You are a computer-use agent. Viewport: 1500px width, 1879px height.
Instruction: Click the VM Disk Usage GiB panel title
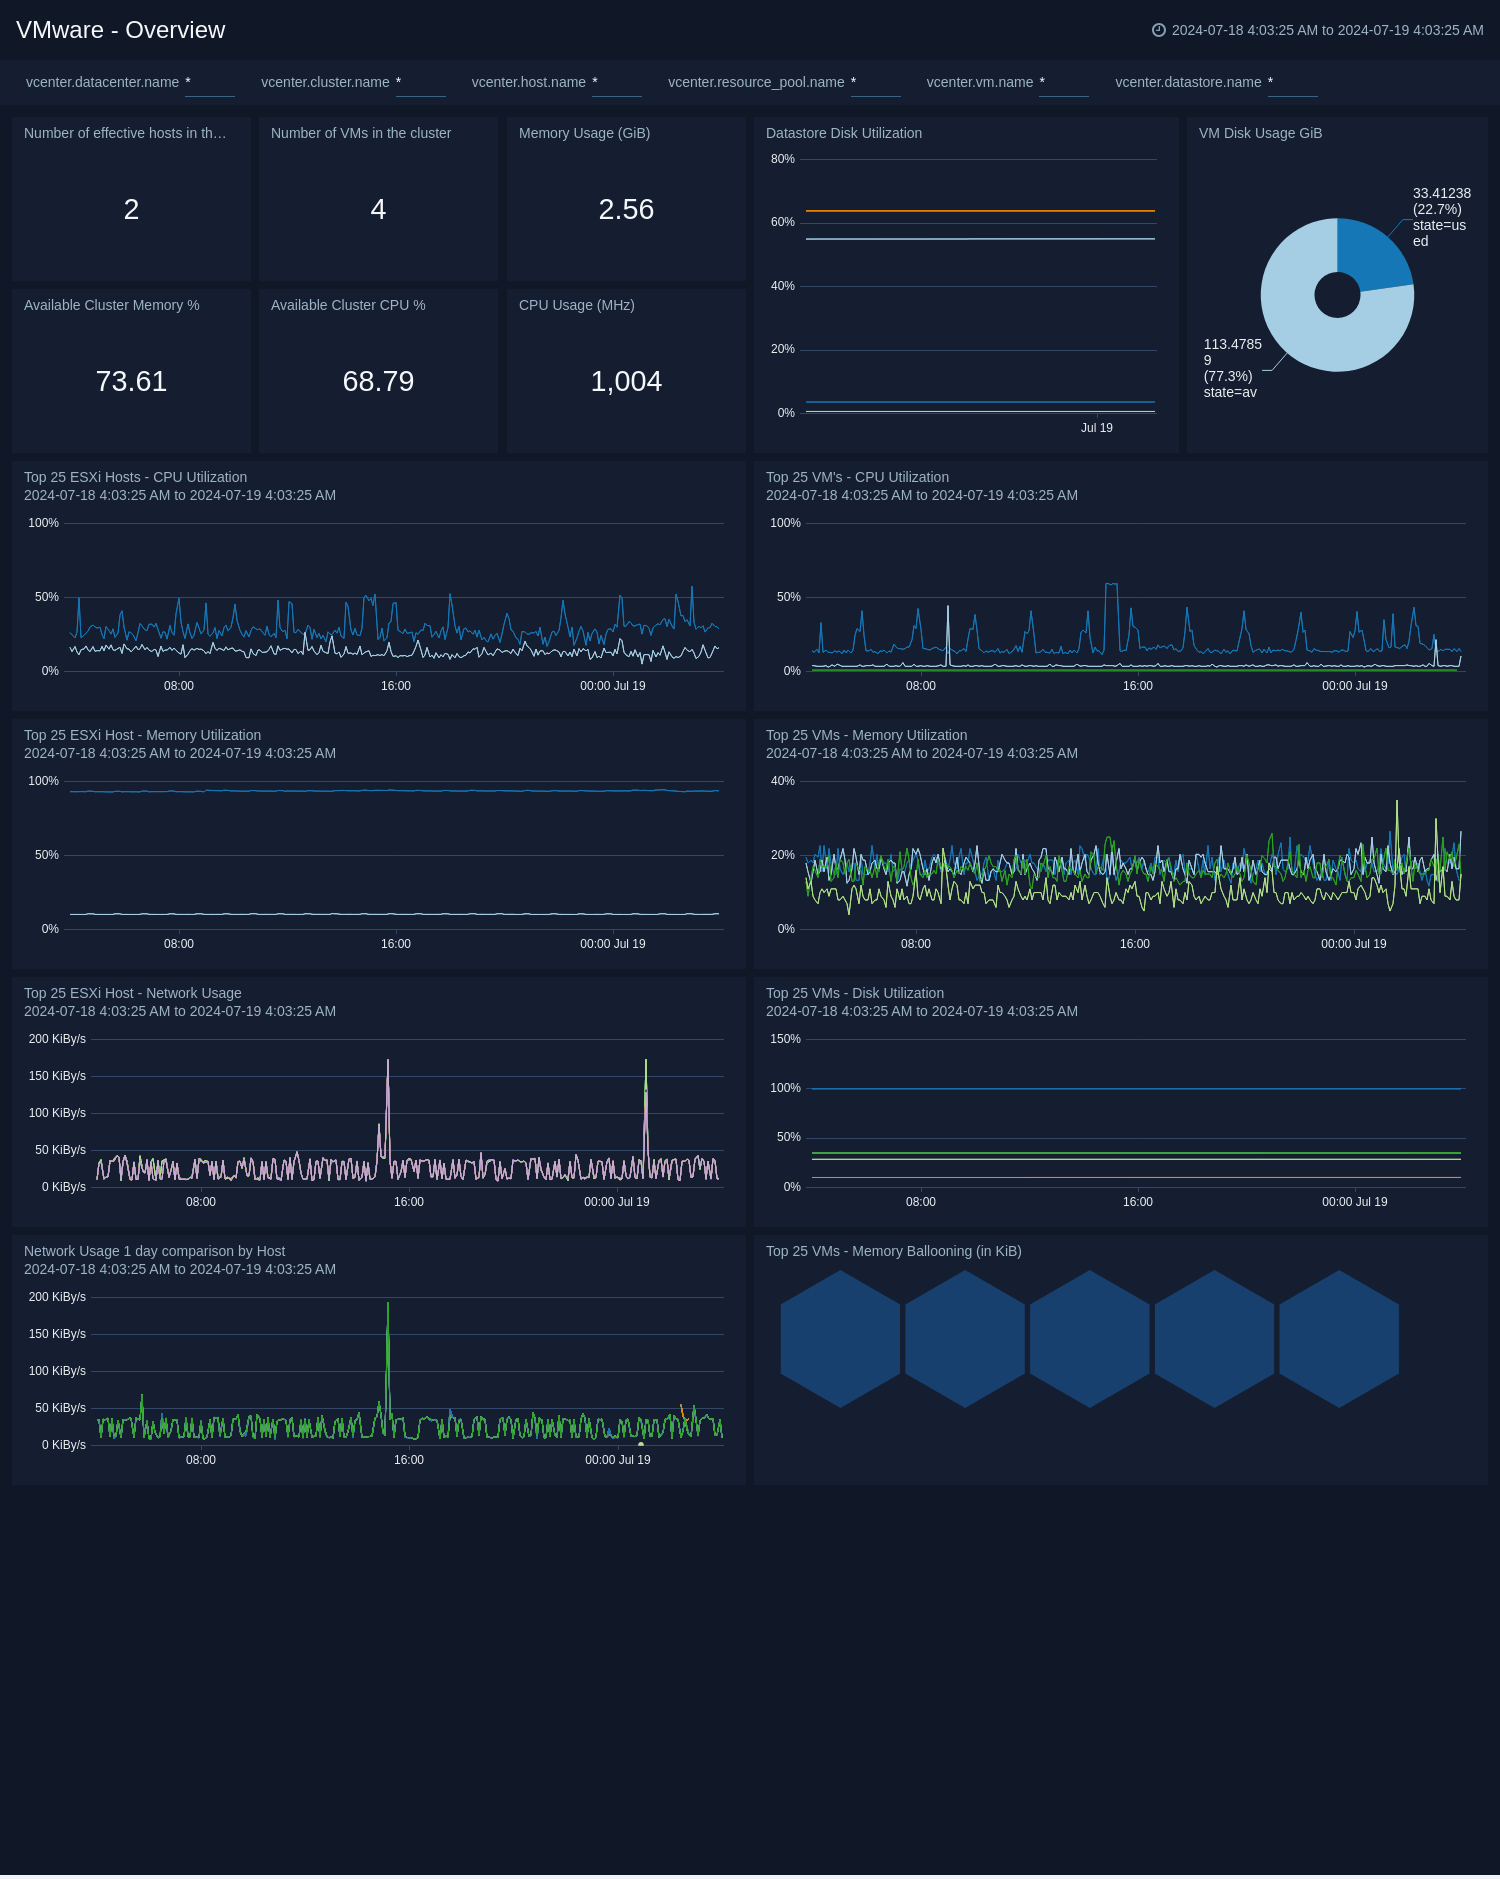click(1260, 133)
